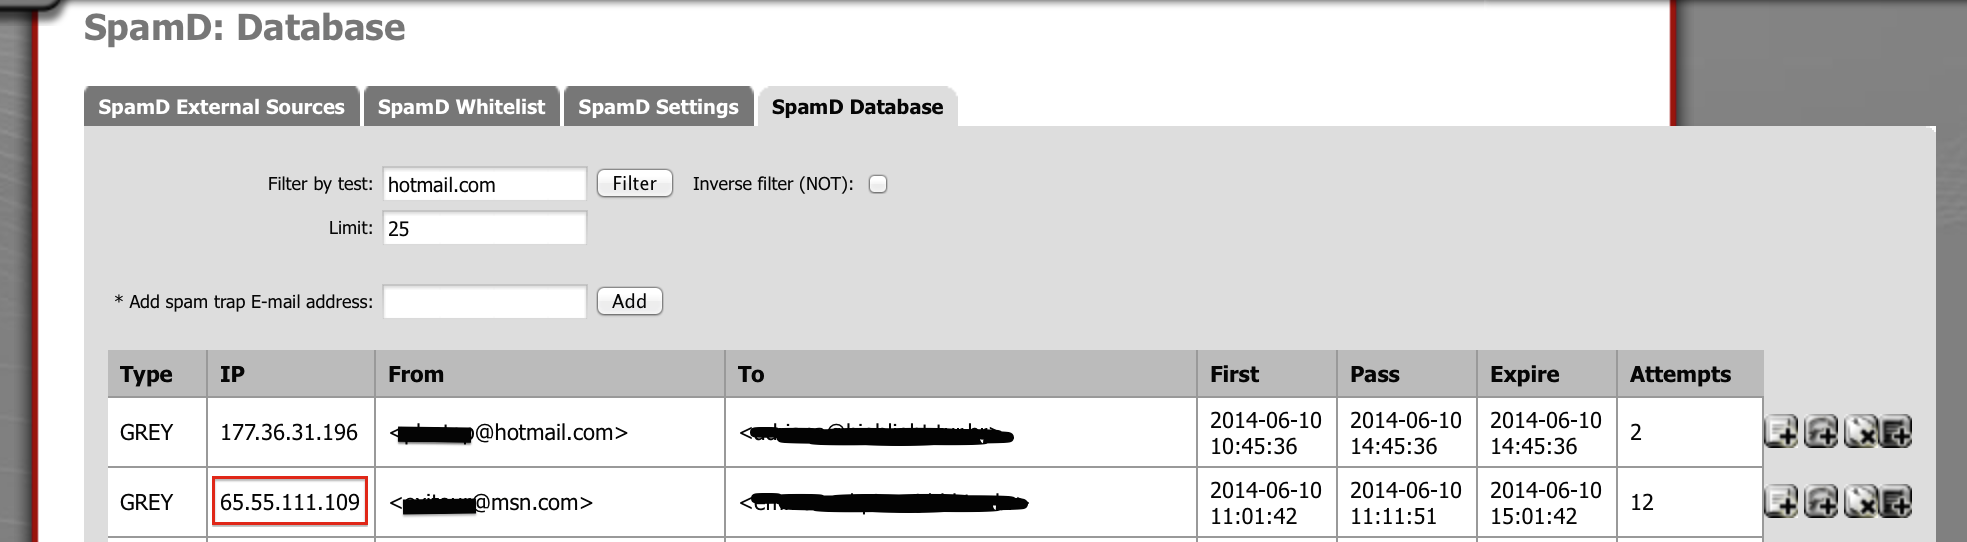Click into the Limit input field
Screen dimensions: 1967x542
pos(484,228)
